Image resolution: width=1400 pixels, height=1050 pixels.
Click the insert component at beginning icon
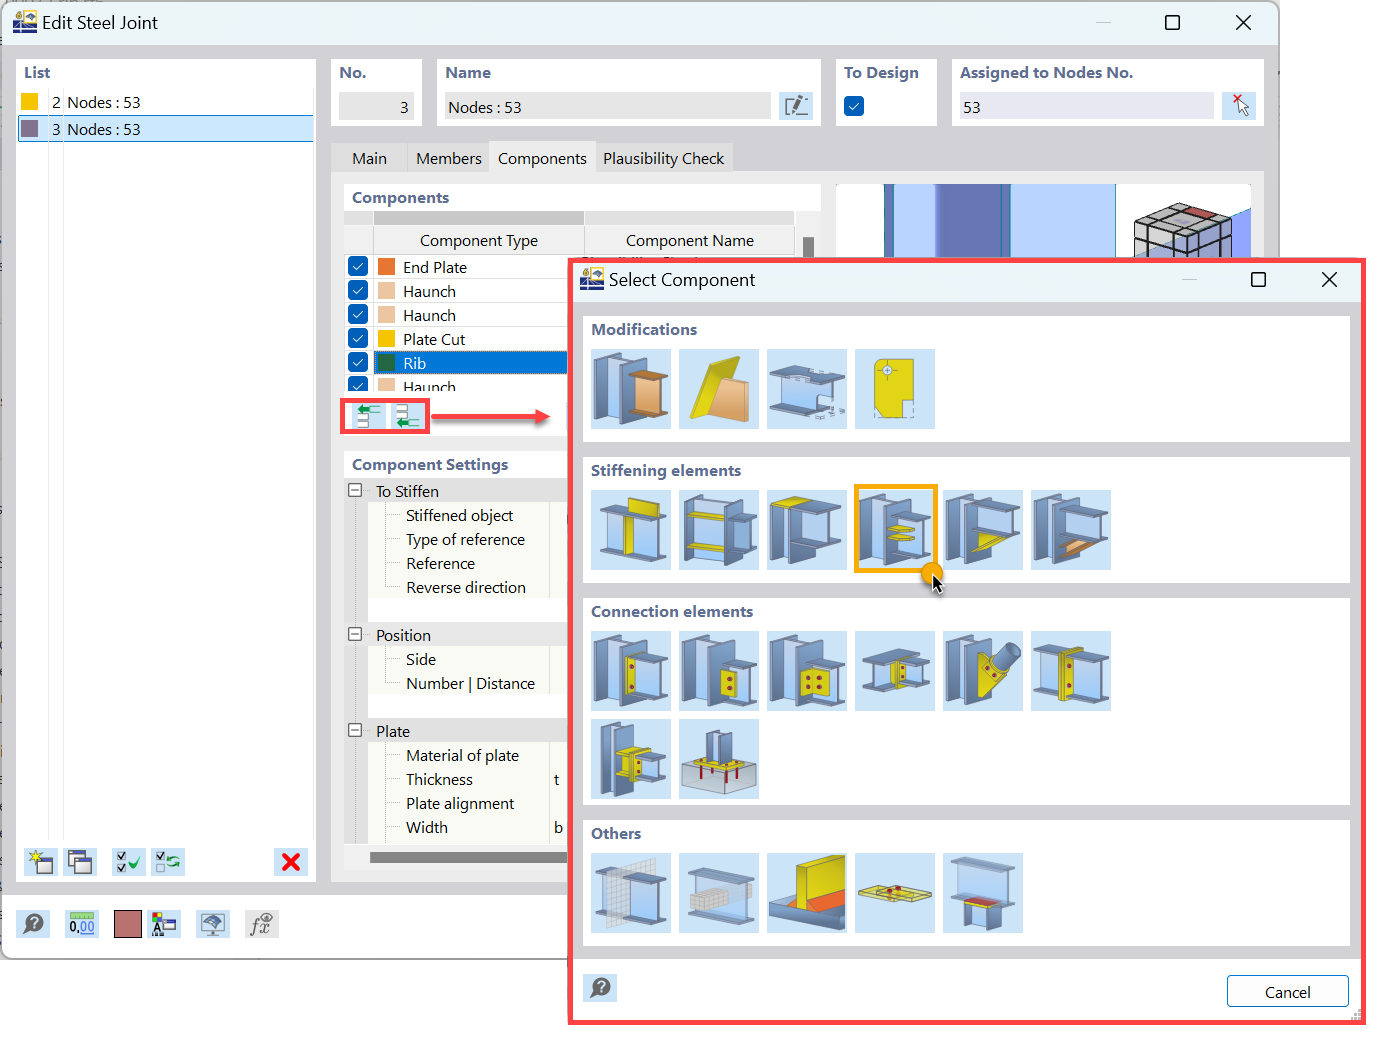tap(368, 416)
